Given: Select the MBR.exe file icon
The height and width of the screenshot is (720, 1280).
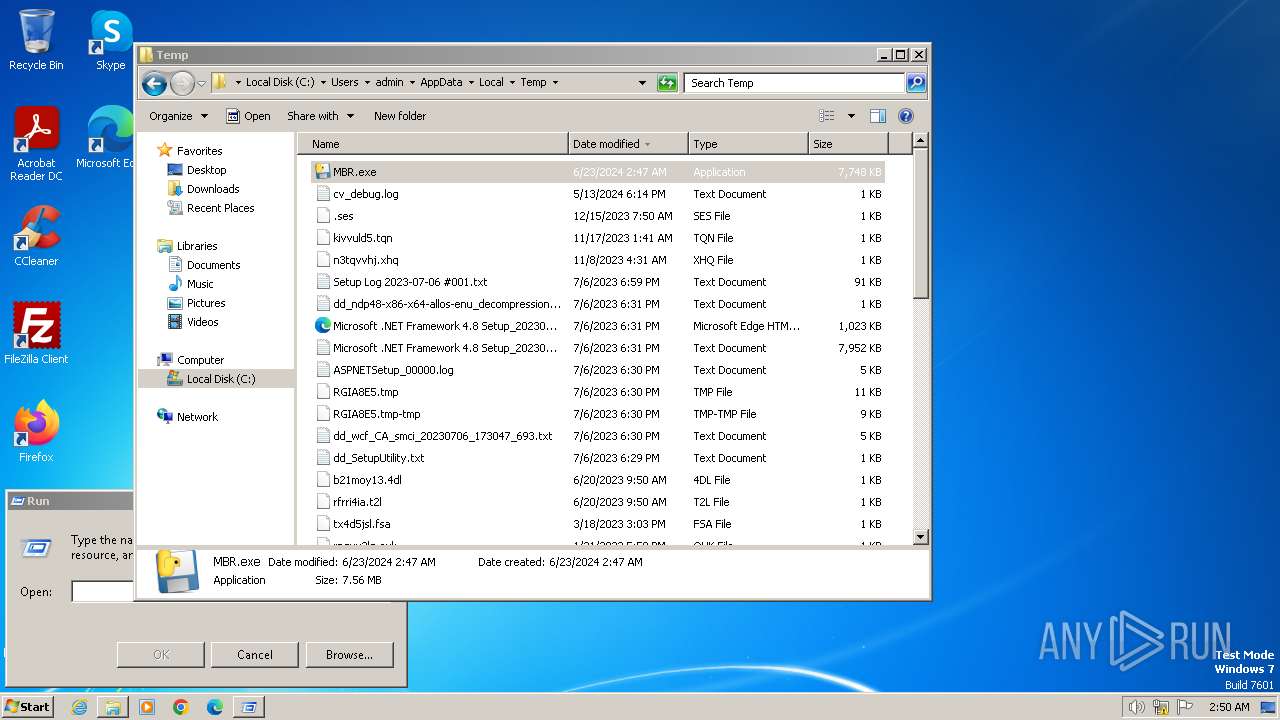Looking at the screenshot, I should coord(322,172).
